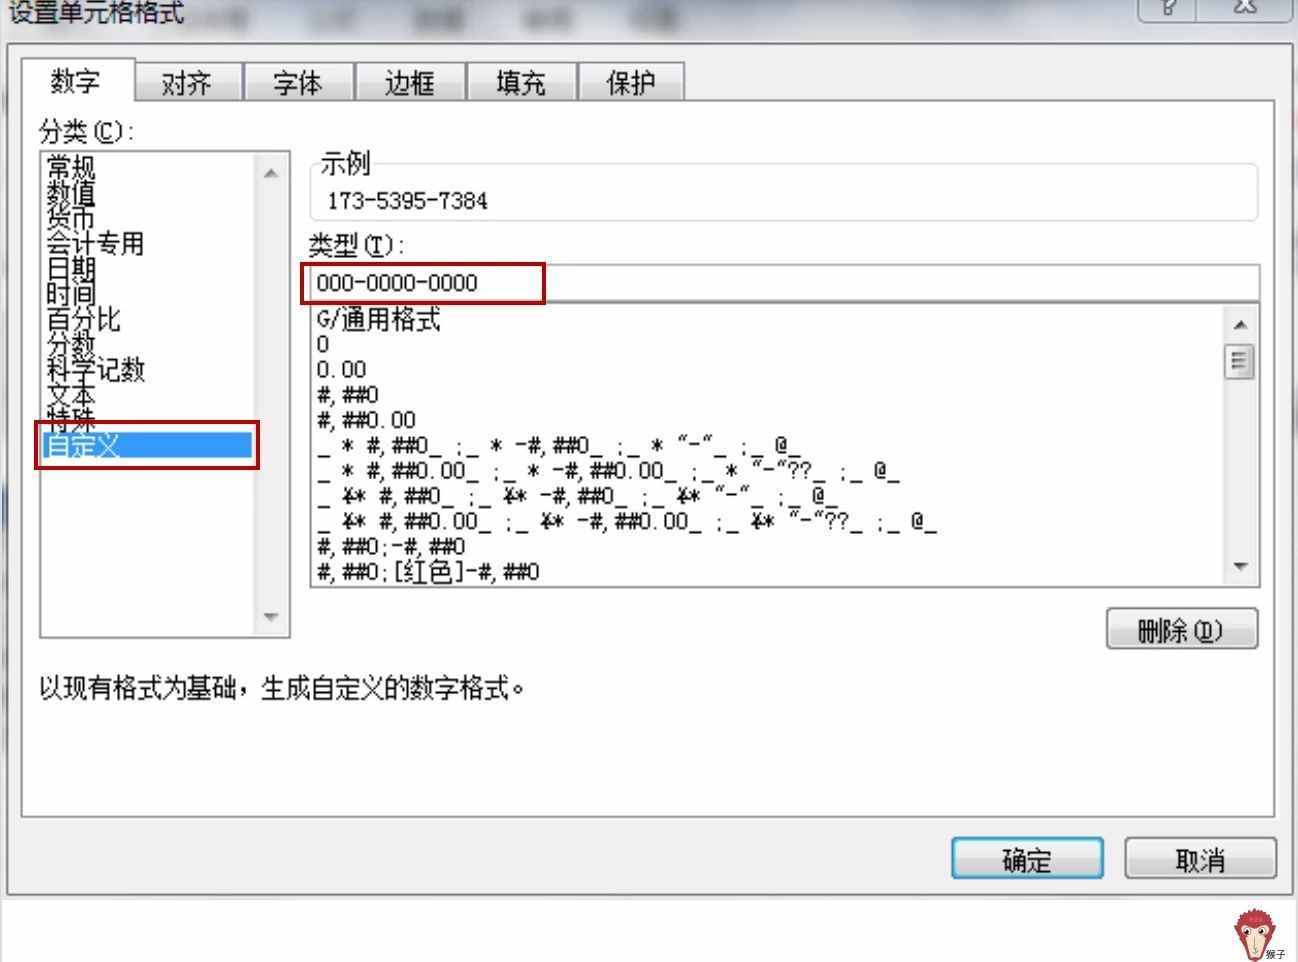Select 日期 category in list

point(71,268)
